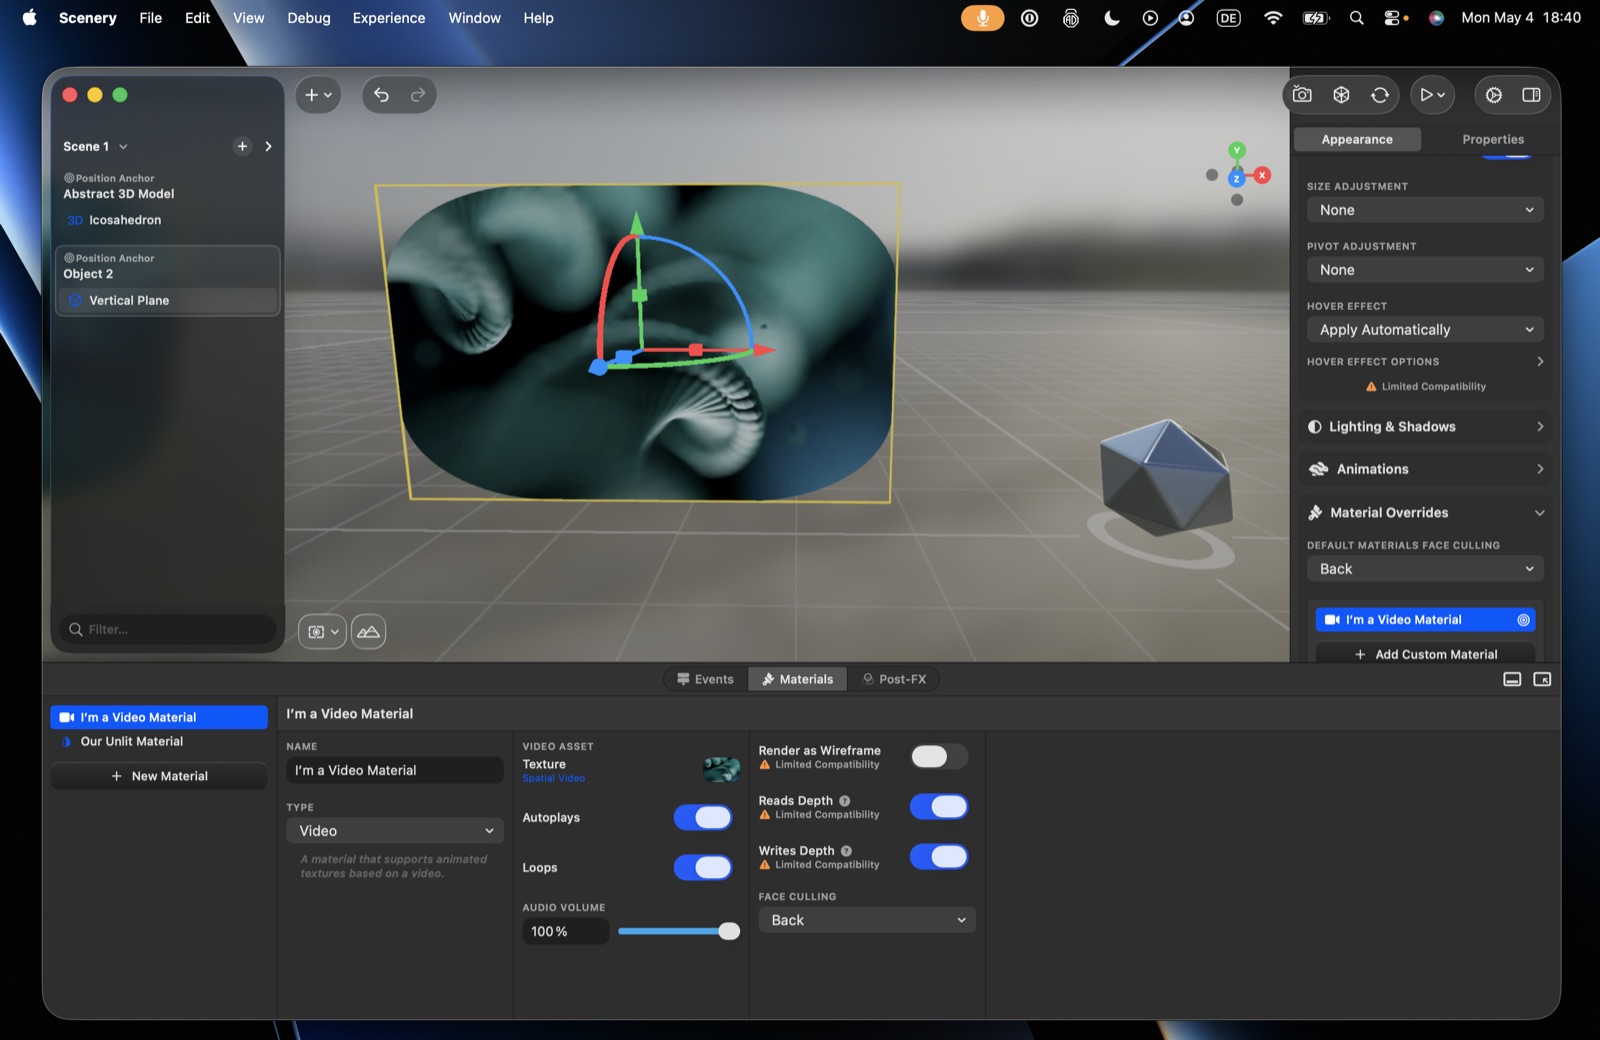
Task: Click the play preview button
Action: coord(1432,95)
